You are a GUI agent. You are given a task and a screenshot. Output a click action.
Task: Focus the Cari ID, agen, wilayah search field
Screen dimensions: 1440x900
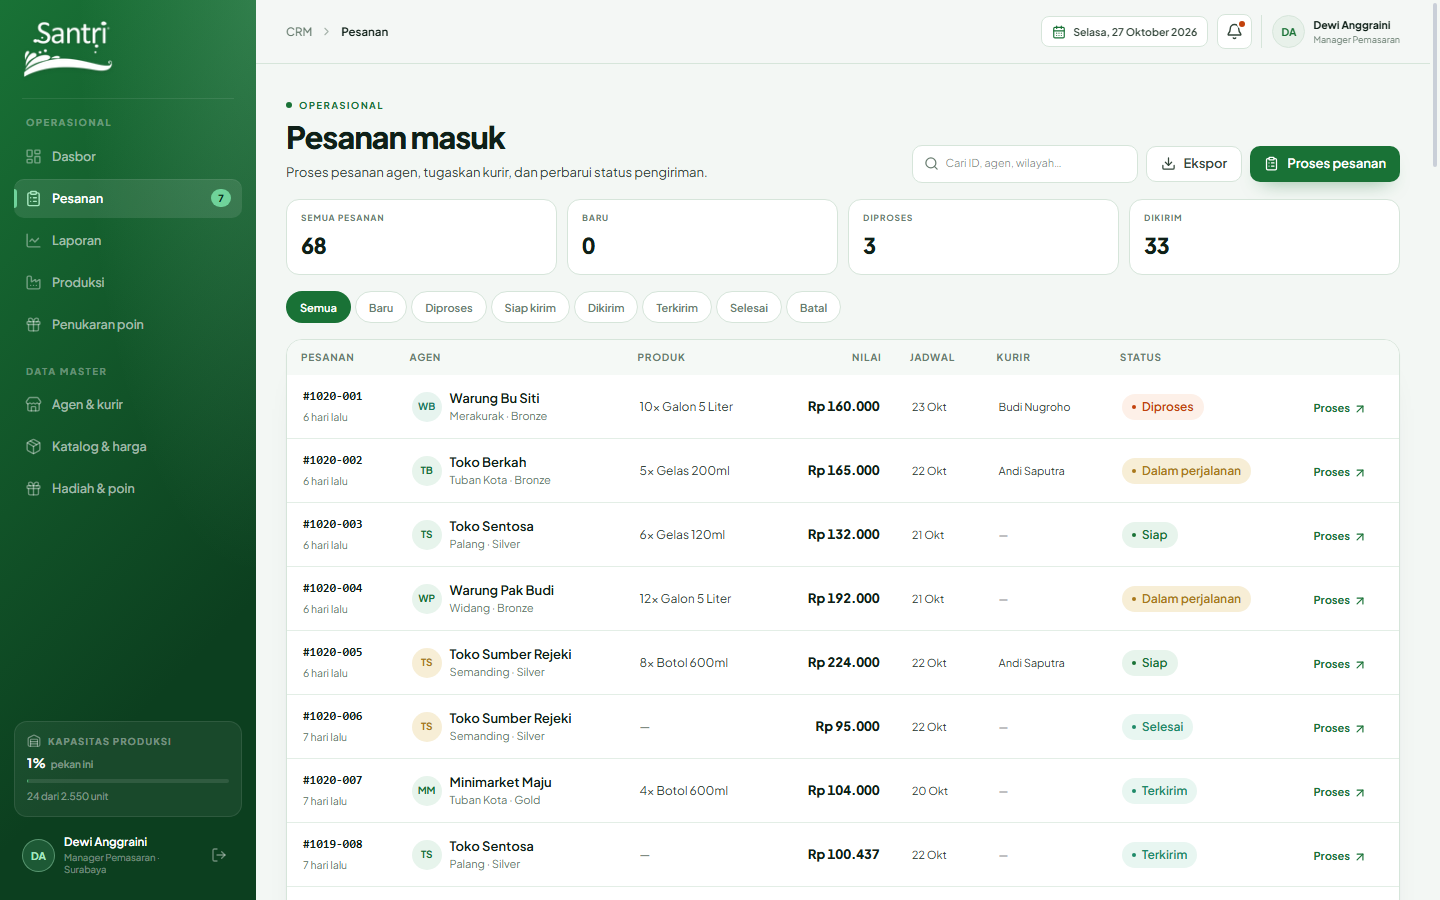pos(1025,164)
